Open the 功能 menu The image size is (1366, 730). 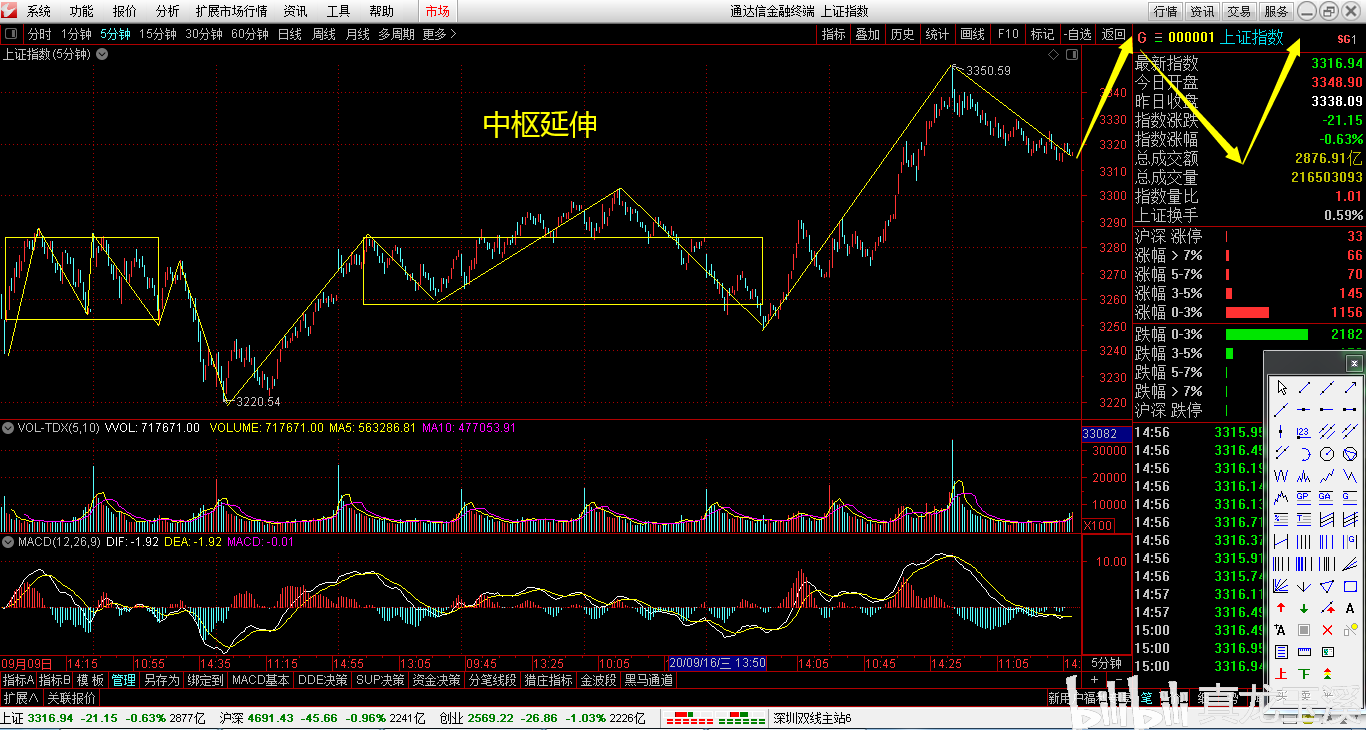point(82,11)
